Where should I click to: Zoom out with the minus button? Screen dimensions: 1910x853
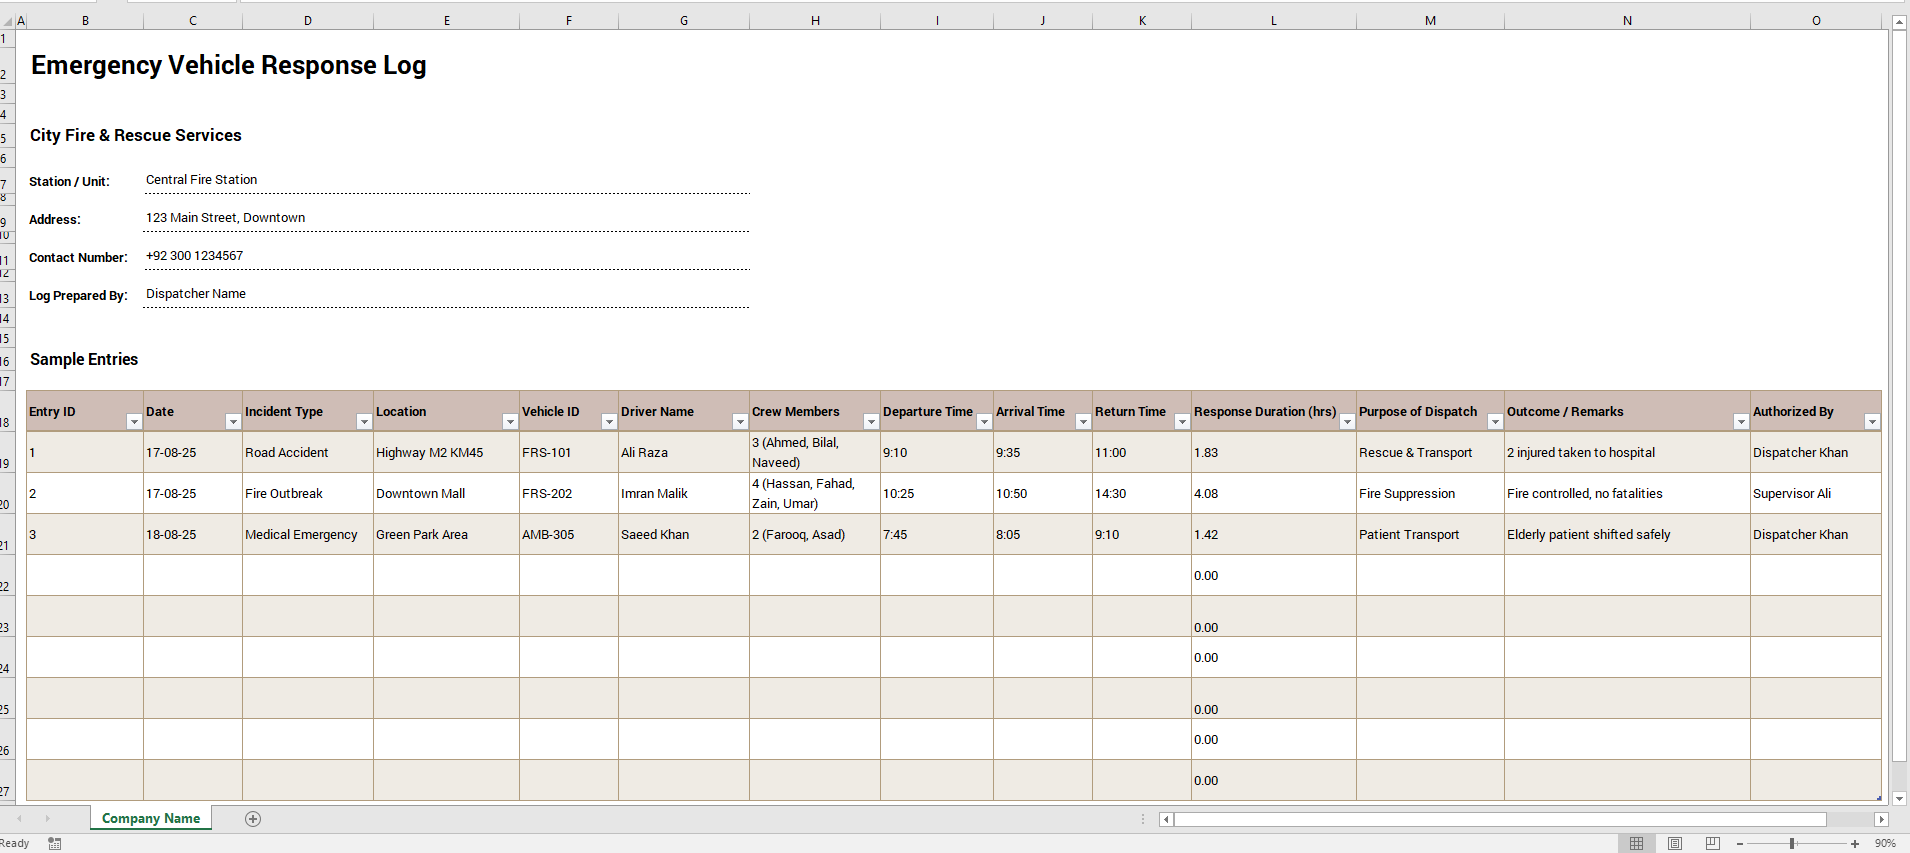(1740, 844)
